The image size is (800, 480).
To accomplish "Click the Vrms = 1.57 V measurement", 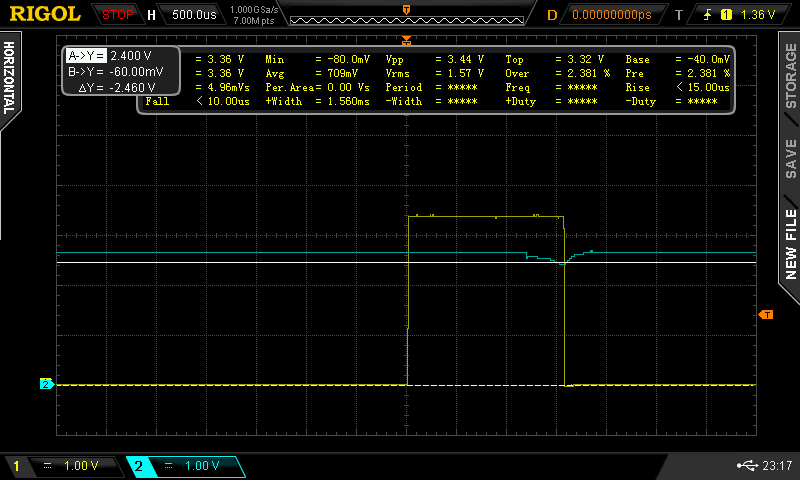I will click(x=435, y=73).
